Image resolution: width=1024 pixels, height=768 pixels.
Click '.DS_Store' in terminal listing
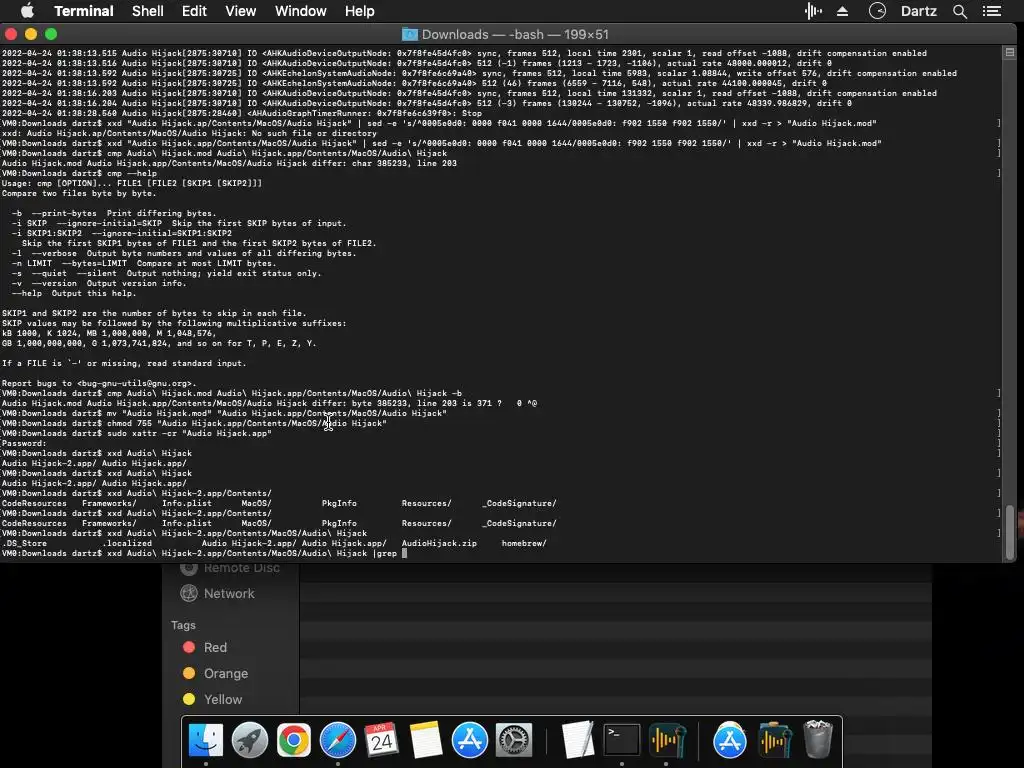click(x=24, y=543)
